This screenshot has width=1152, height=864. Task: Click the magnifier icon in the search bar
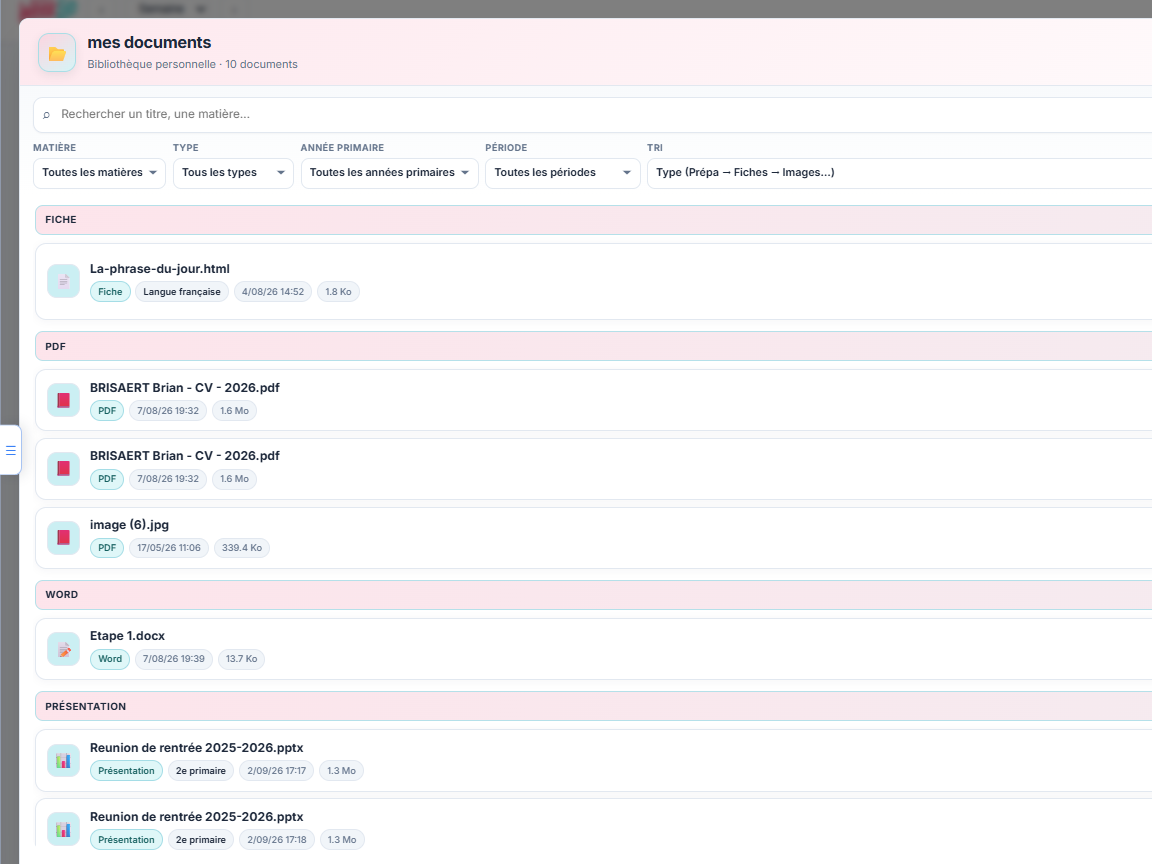point(46,115)
